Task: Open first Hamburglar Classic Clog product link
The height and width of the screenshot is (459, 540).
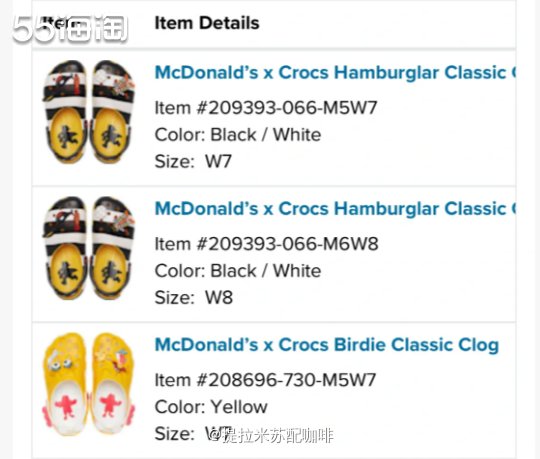Action: (x=335, y=73)
